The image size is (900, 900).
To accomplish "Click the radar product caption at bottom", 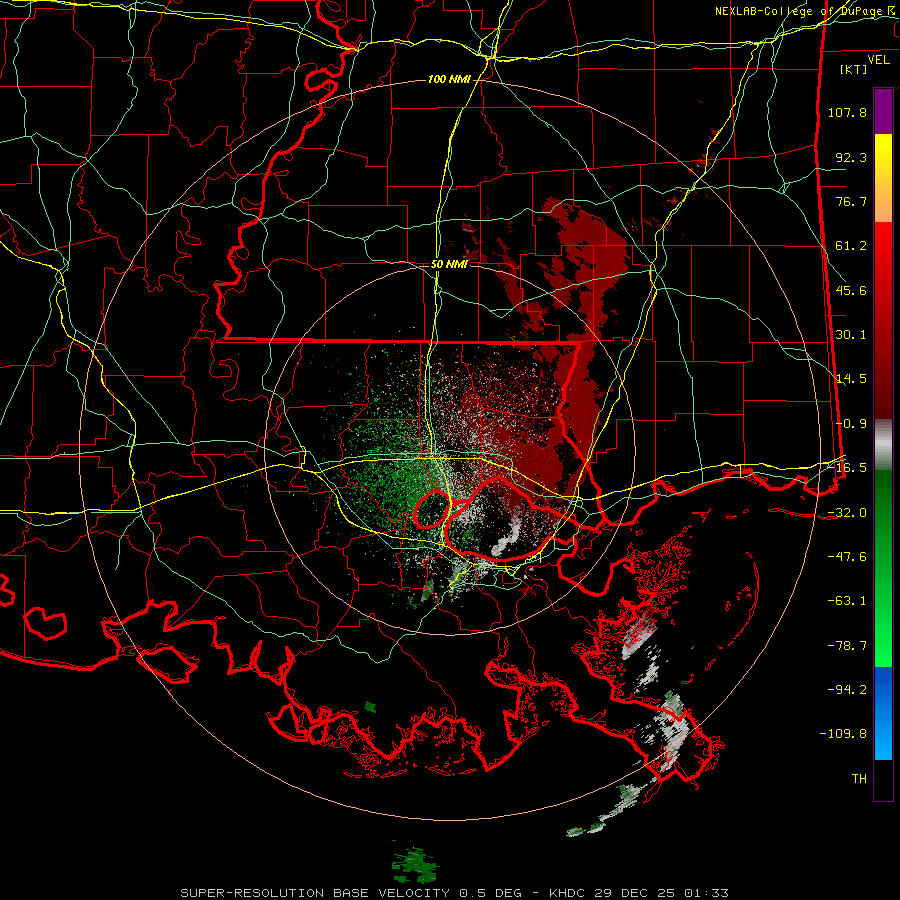I will (455, 893).
